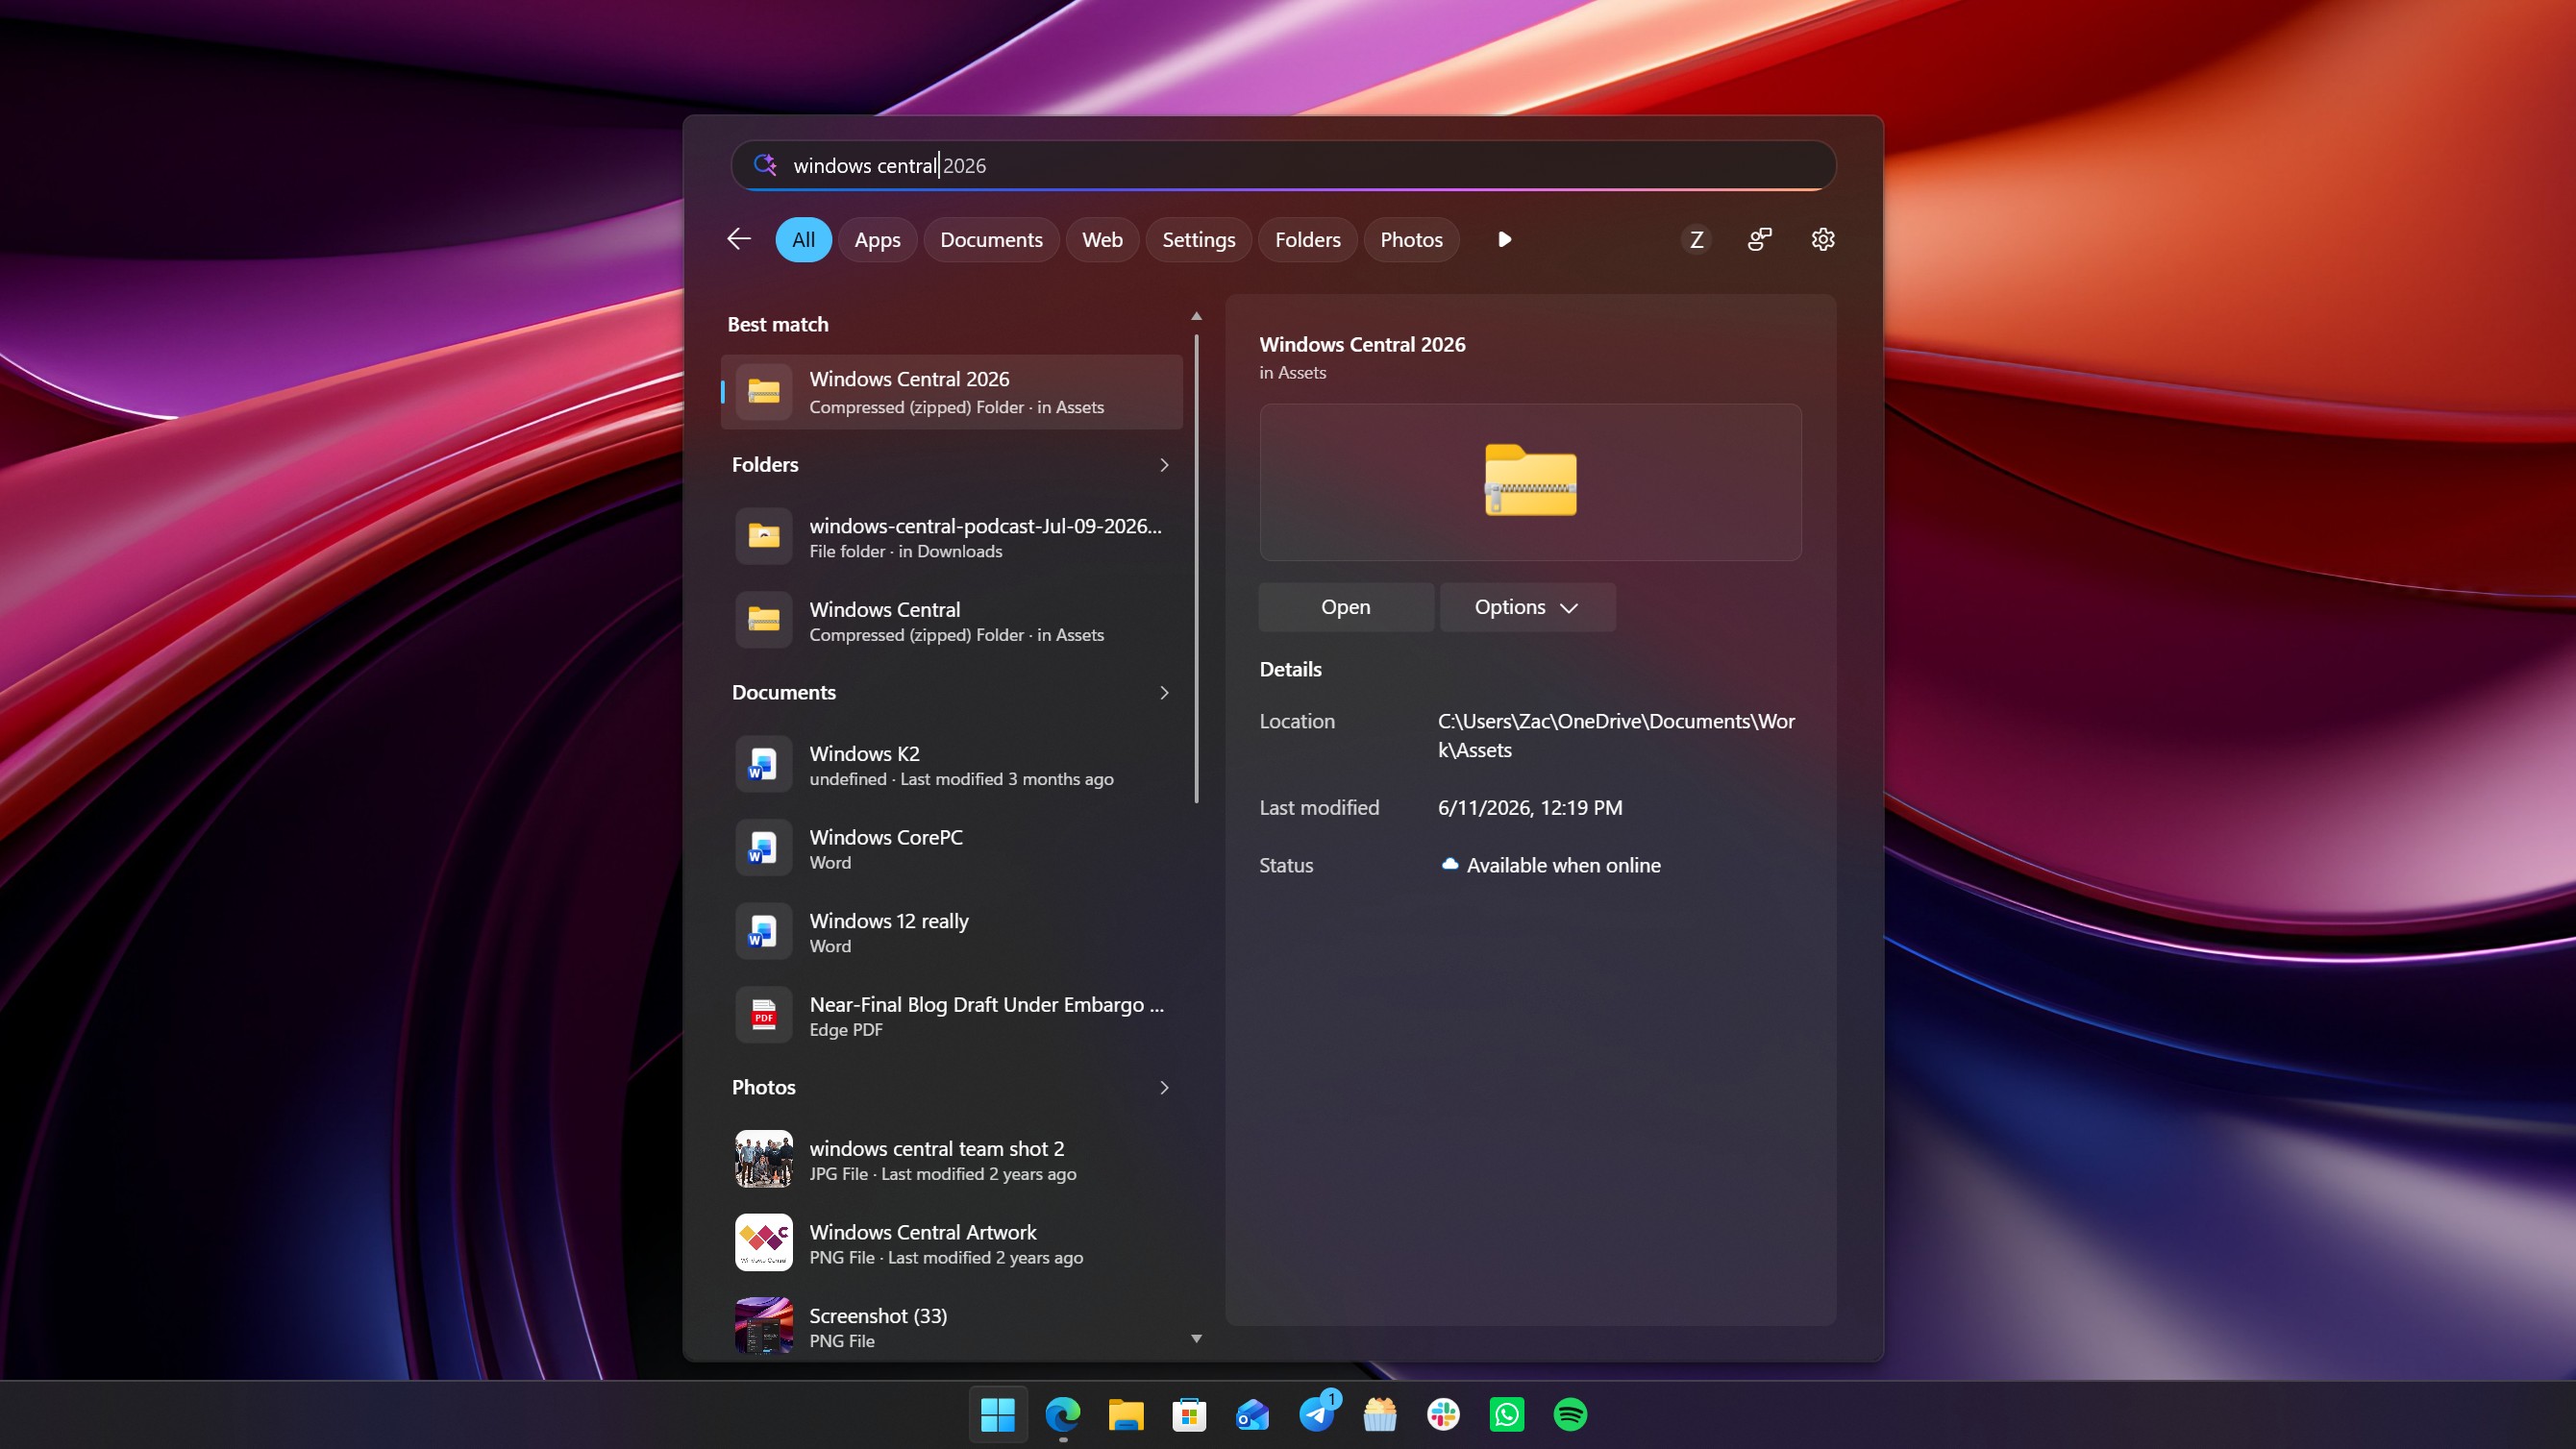
Task: Open the Windows Start button
Action: click(x=997, y=1414)
